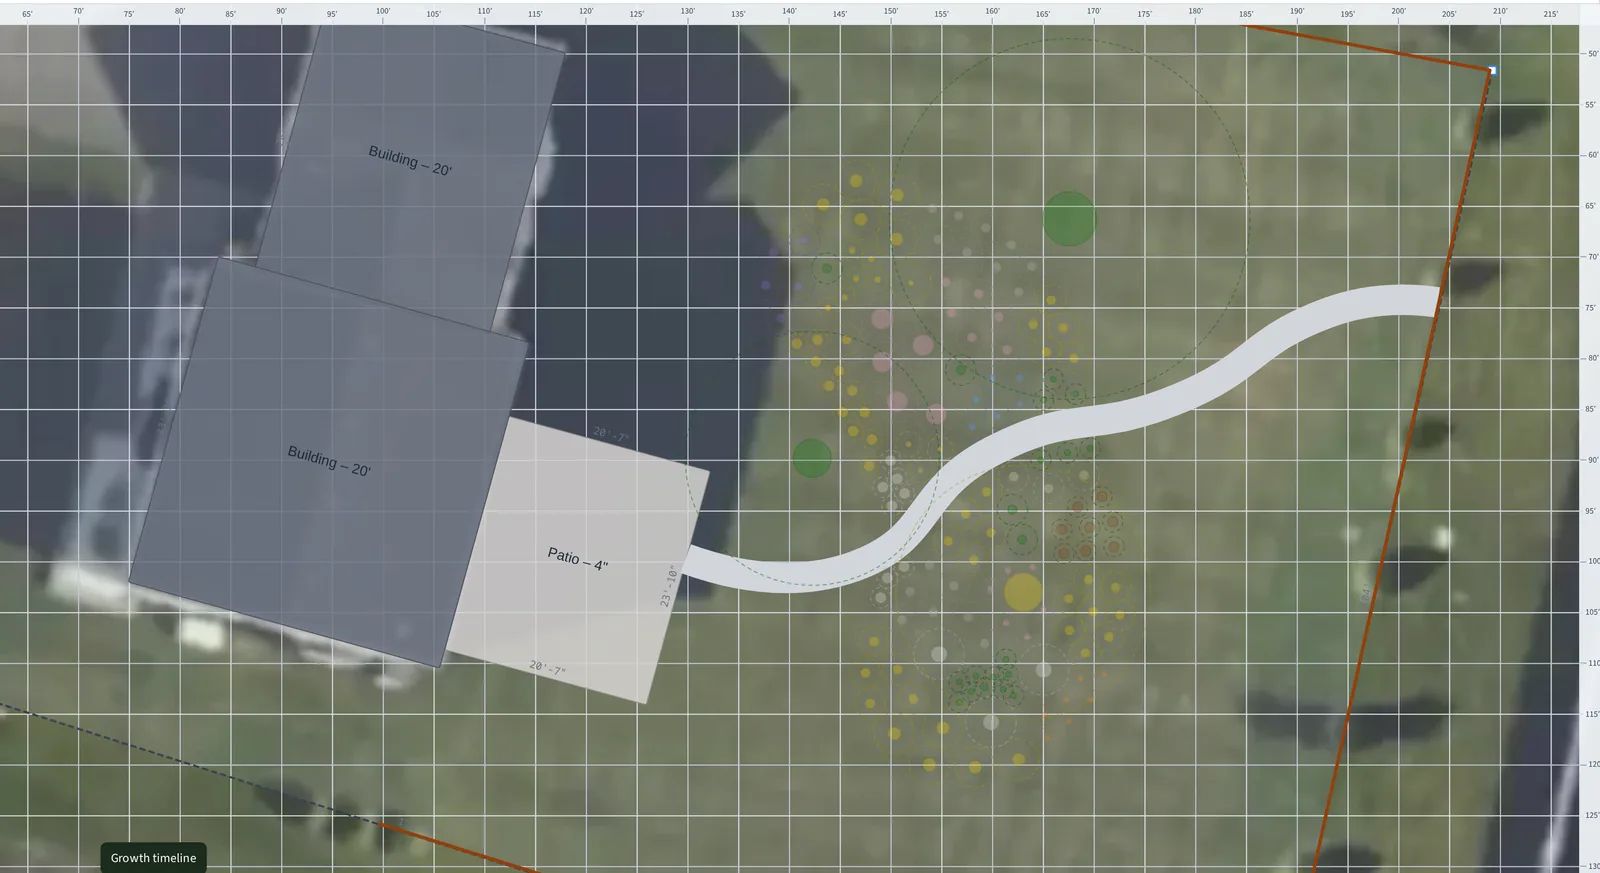
Task: Select the Patio – 4" label
Action: [578, 559]
